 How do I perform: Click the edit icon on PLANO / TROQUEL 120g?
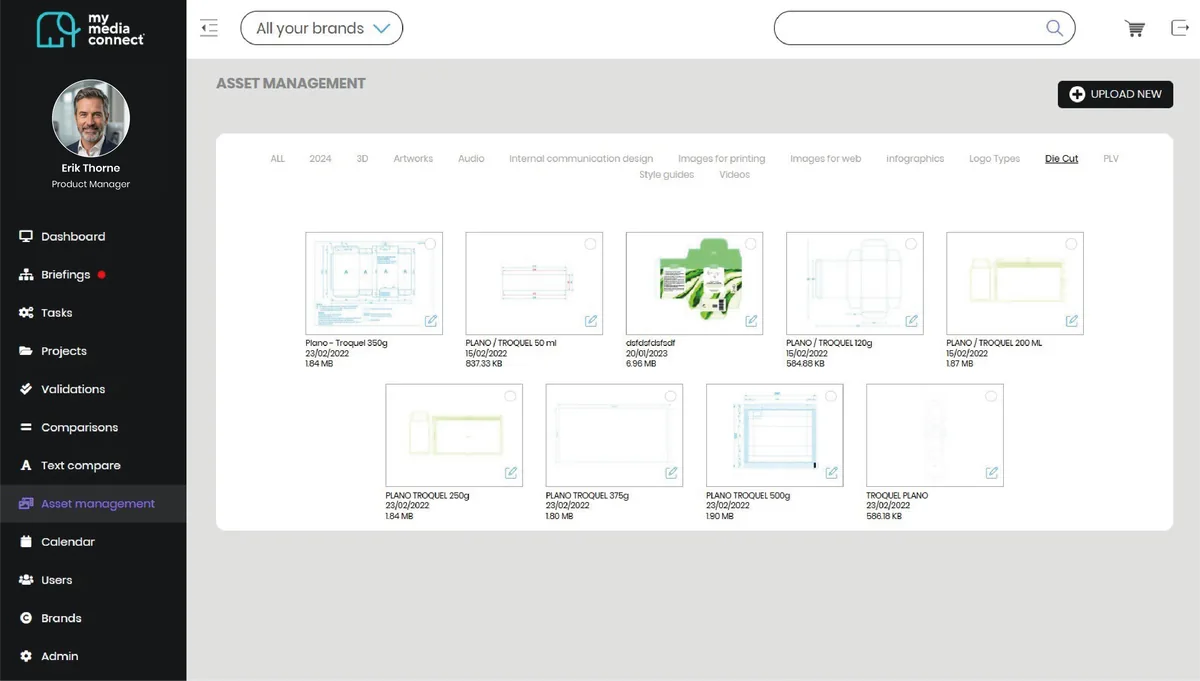click(911, 321)
